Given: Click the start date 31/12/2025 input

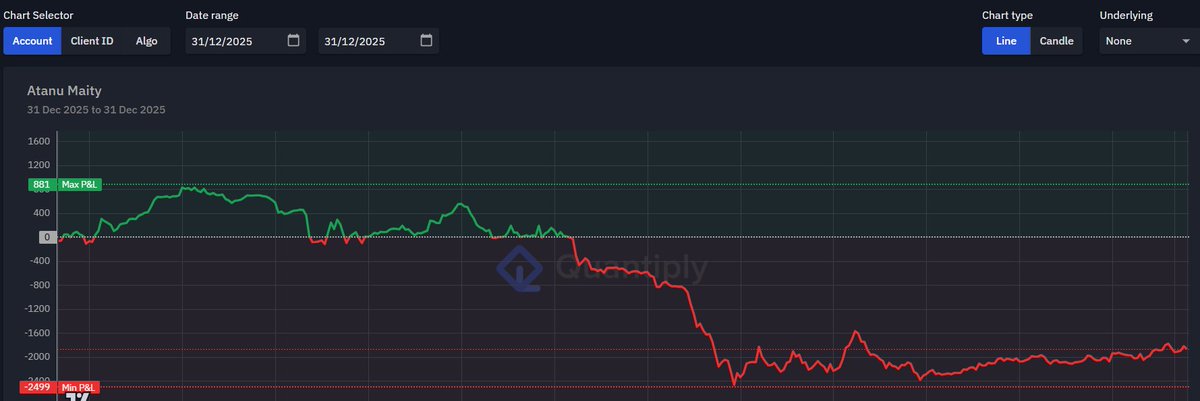Looking at the screenshot, I should pyautogui.click(x=246, y=41).
